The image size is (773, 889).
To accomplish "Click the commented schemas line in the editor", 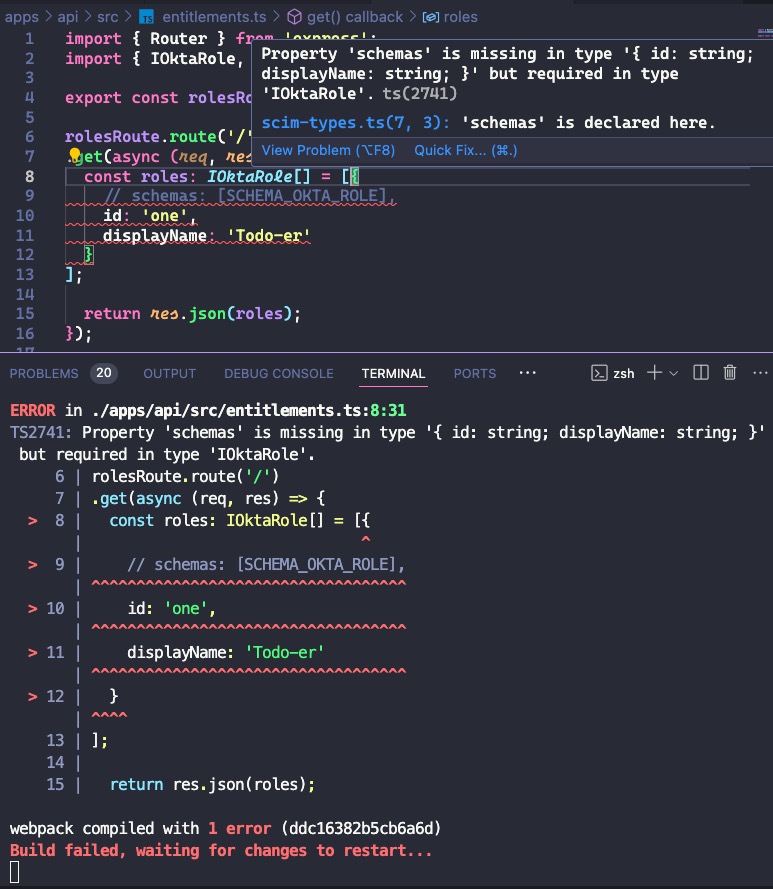I will 250,196.
